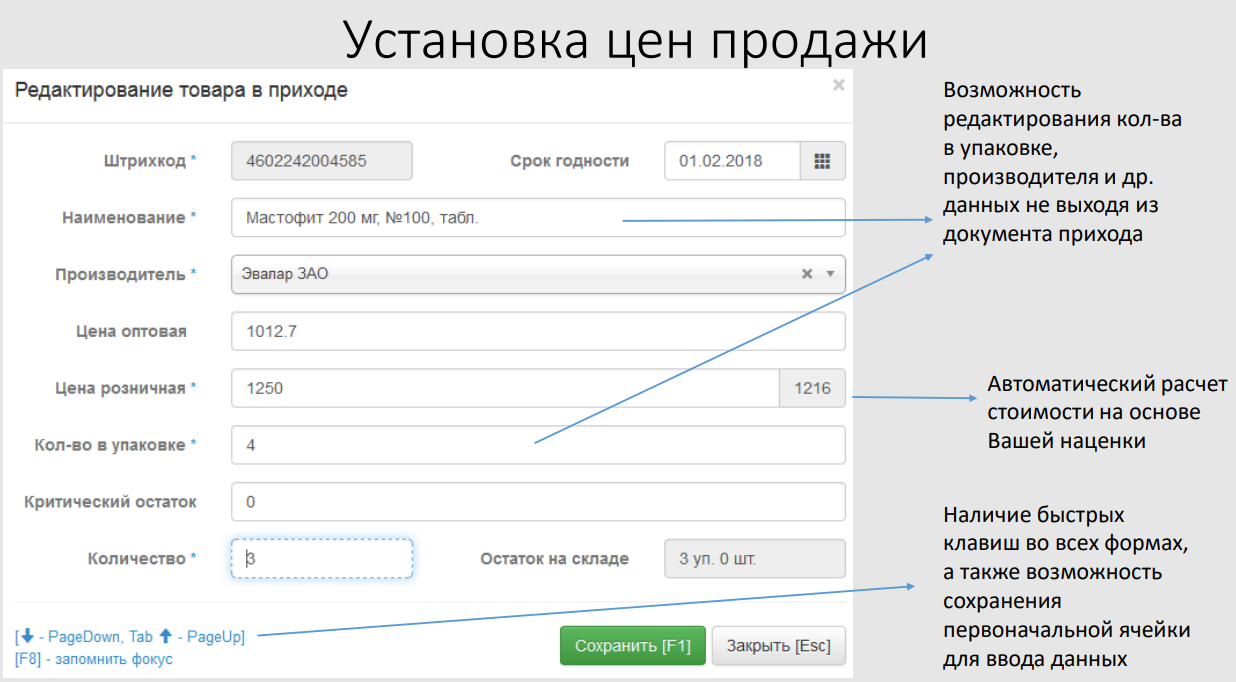Screen dimensions: 1236x682
Task: Click the [F8] запомнить фокус link
Action: (x=94, y=659)
